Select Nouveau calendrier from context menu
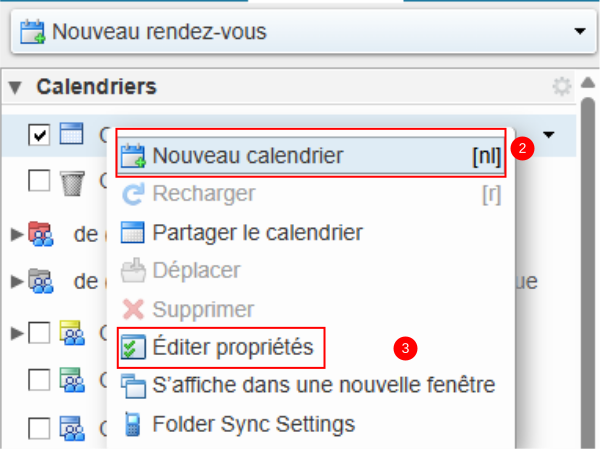Viewport: 600px width, 449px height. click(248, 156)
